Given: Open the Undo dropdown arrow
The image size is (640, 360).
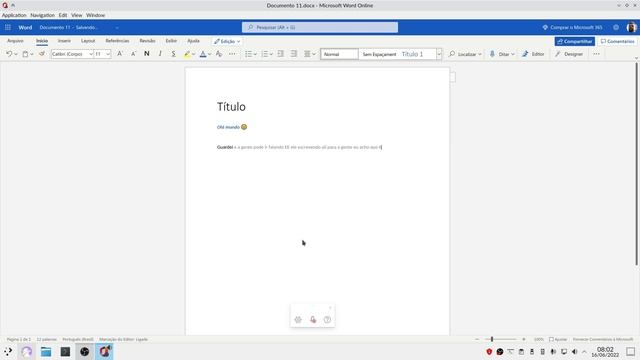Looking at the screenshot, I should coord(16,54).
